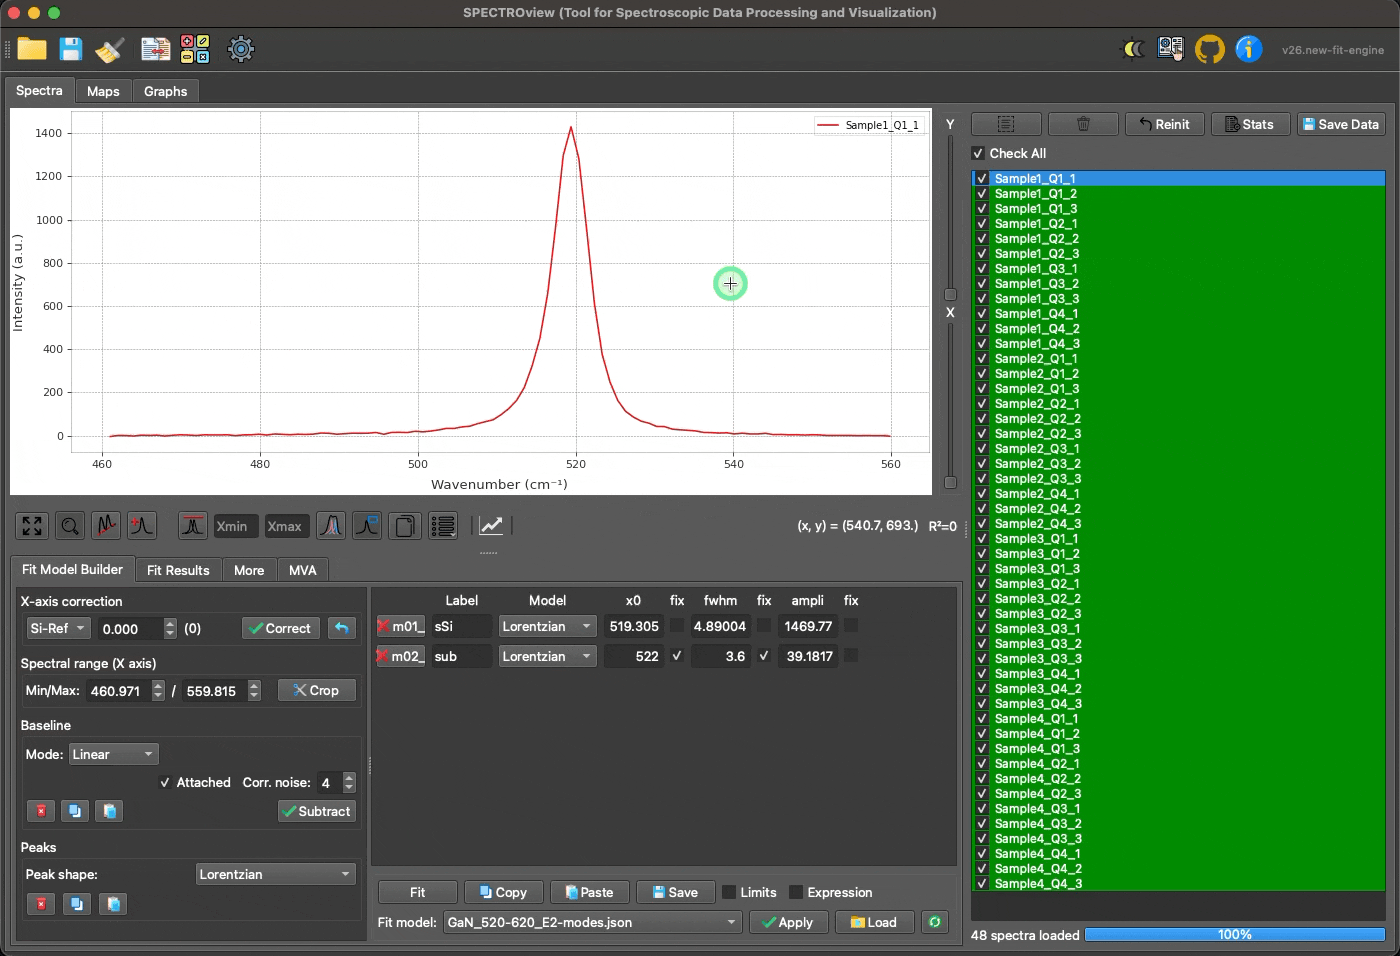The width and height of the screenshot is (1400, 956).
Task: Increment the Corr. noise stepper
Action: [x=349, y=777]
